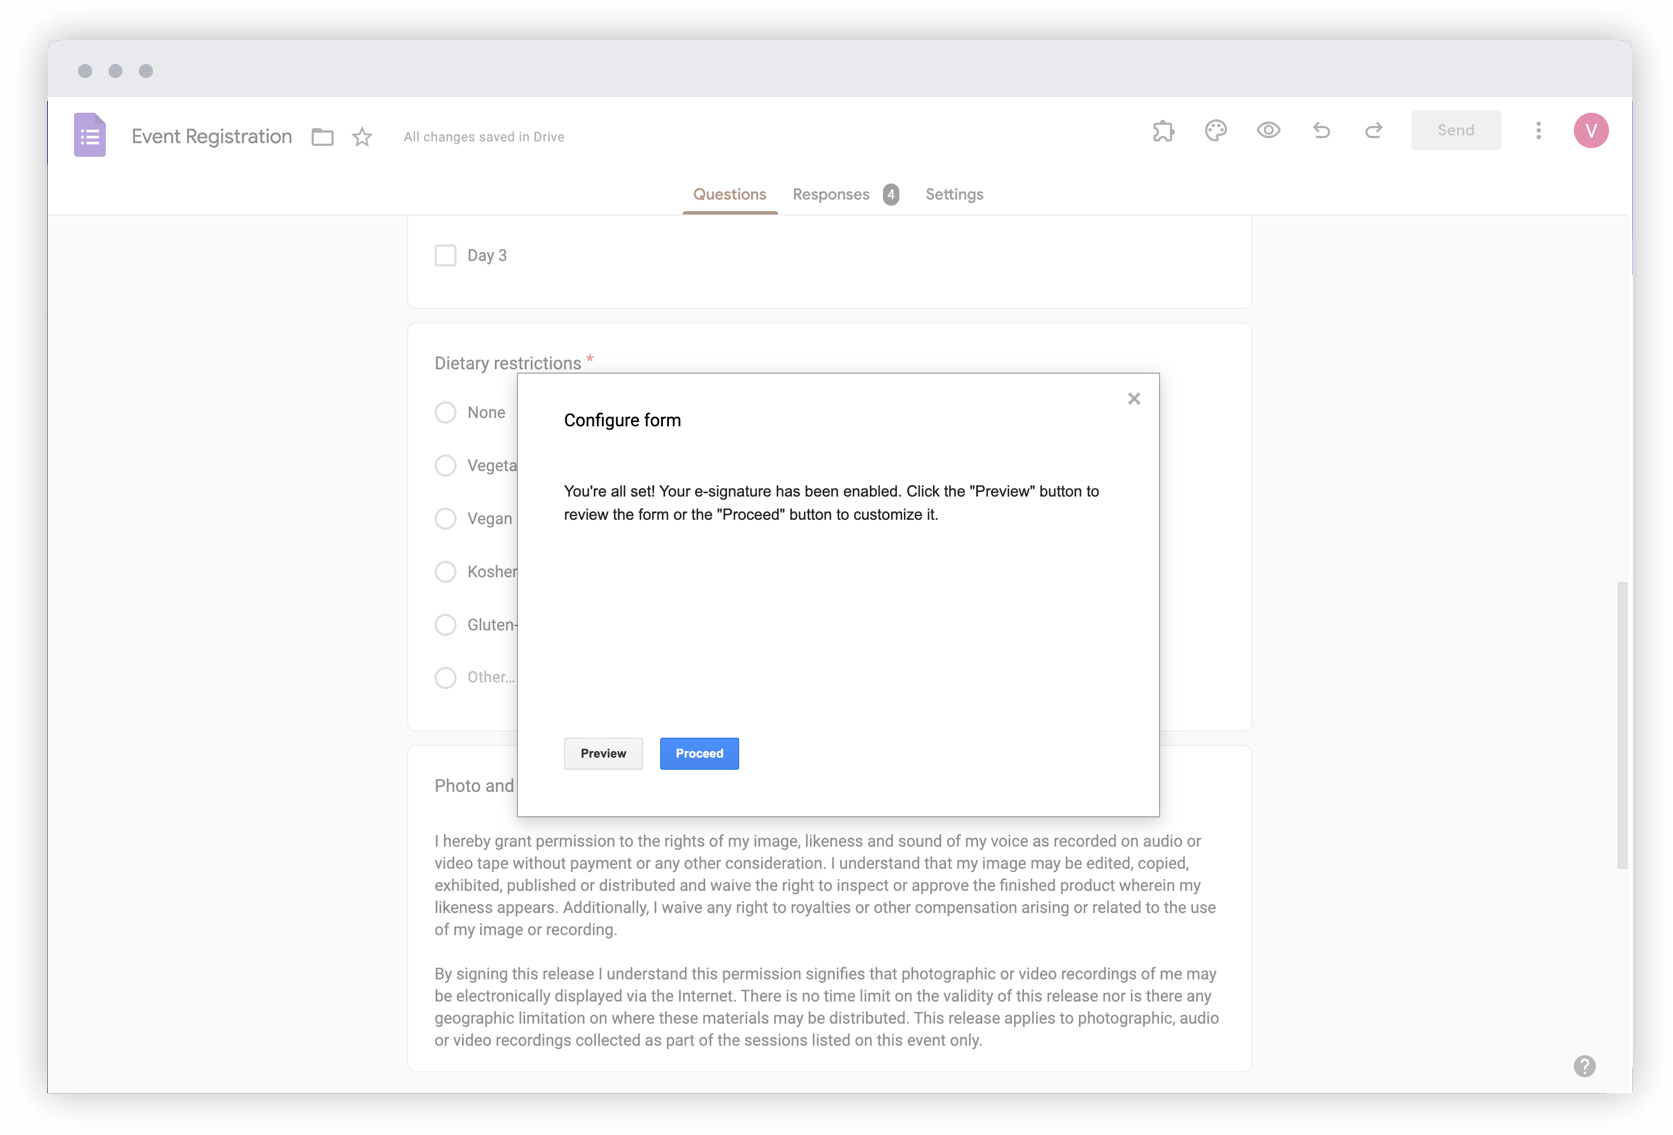This screenshot has width=1673, height=1135.
Task: Switch to the Responses tab
Action: click(x=831, y=194)
